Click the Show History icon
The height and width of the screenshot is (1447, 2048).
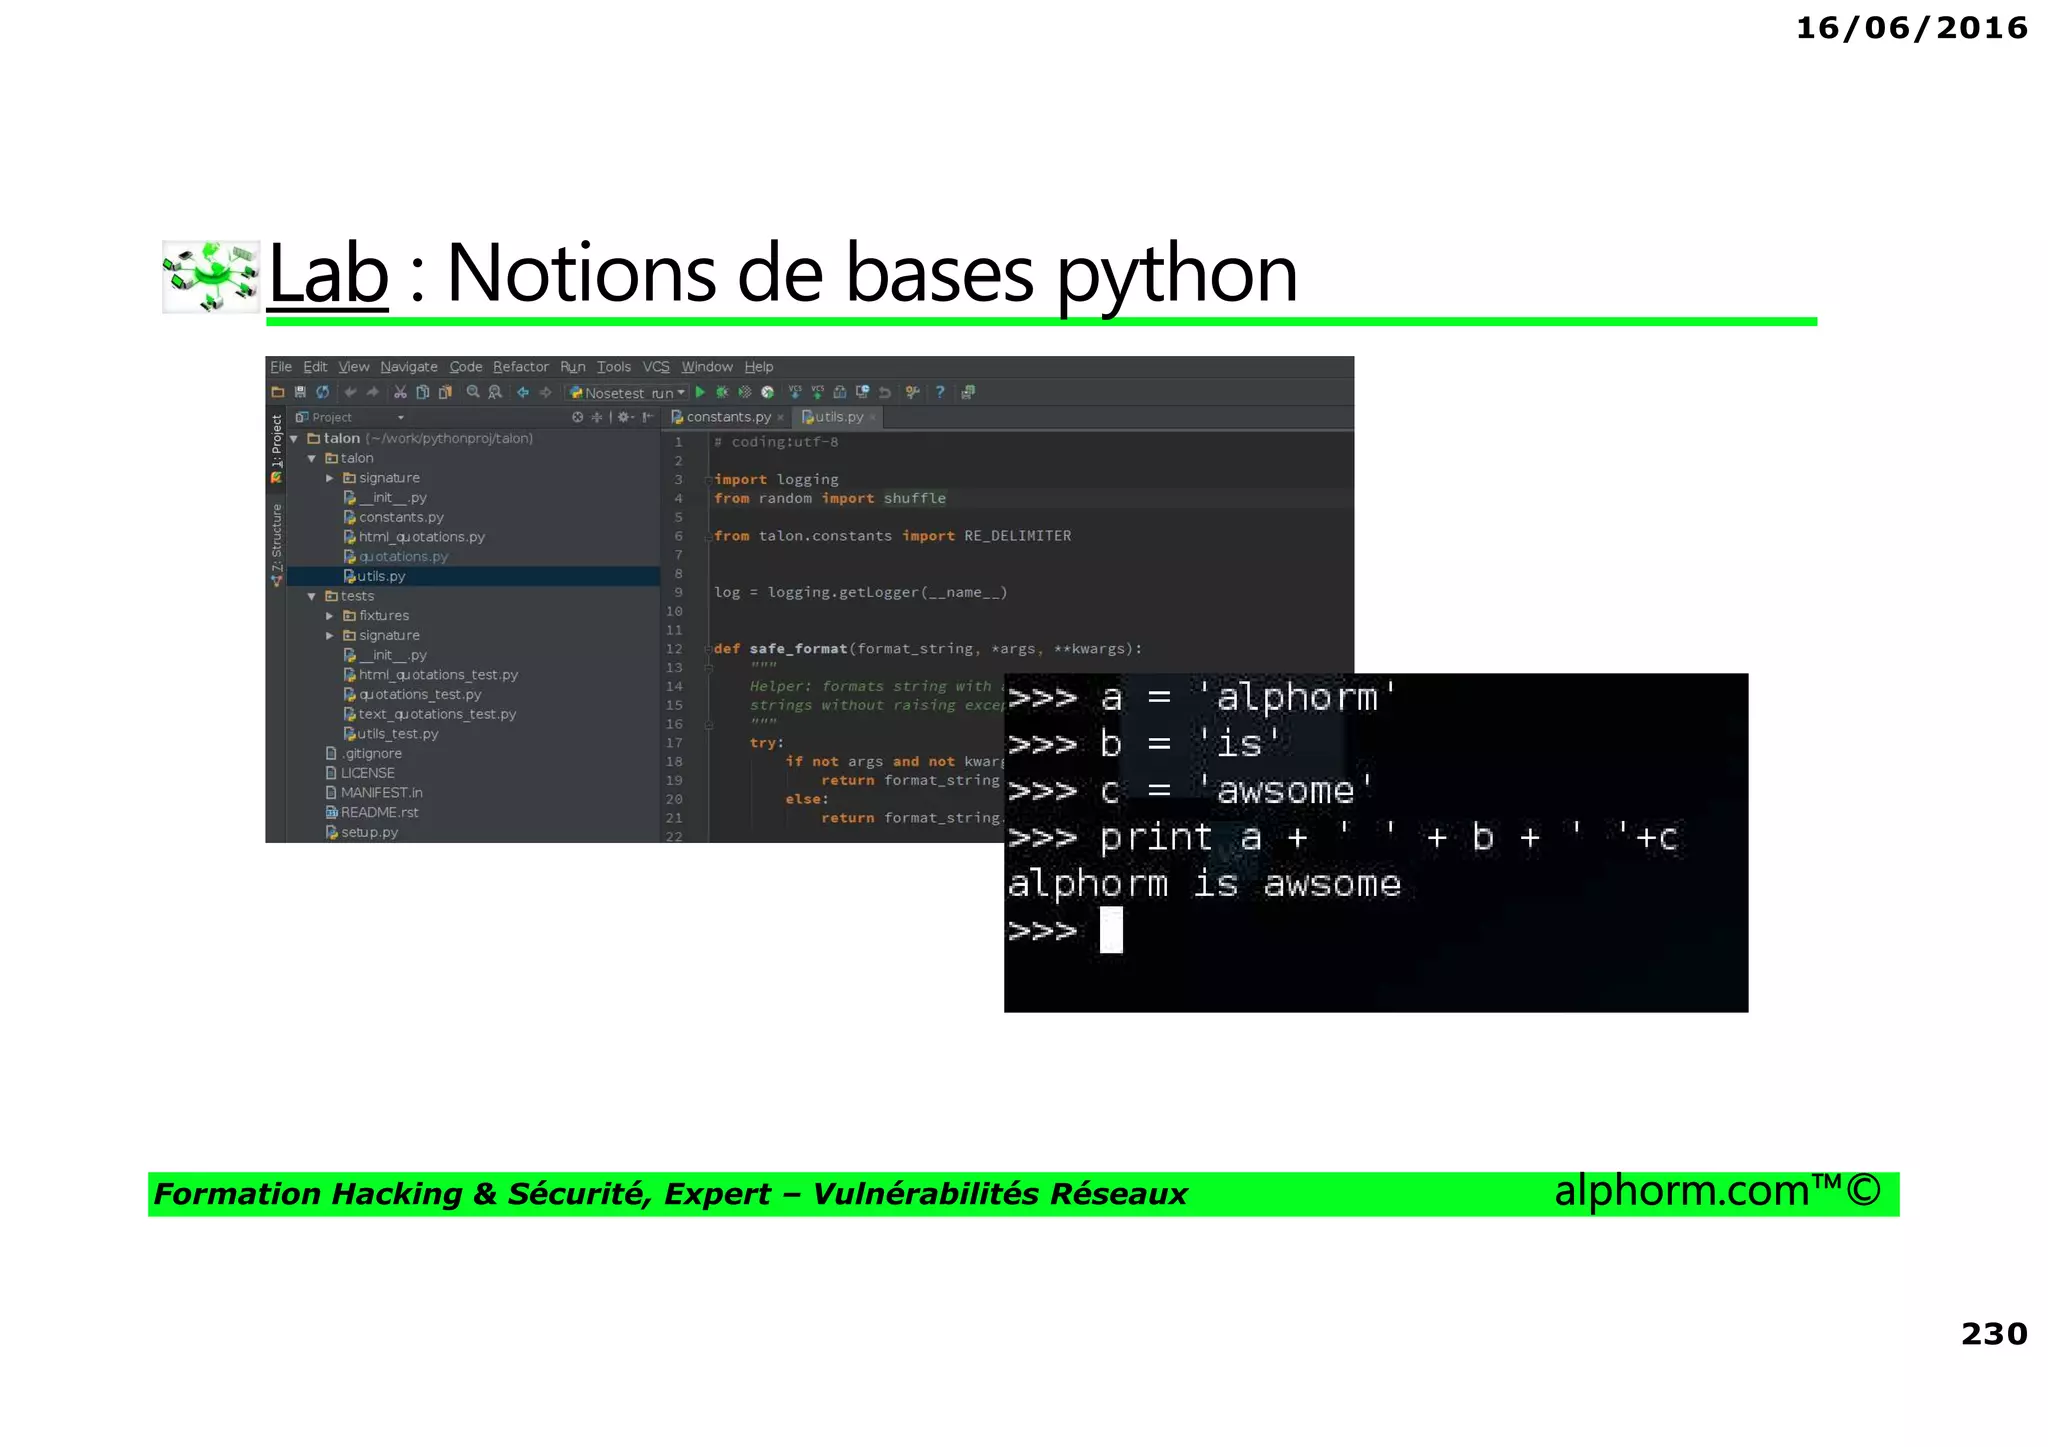[862, 392]
